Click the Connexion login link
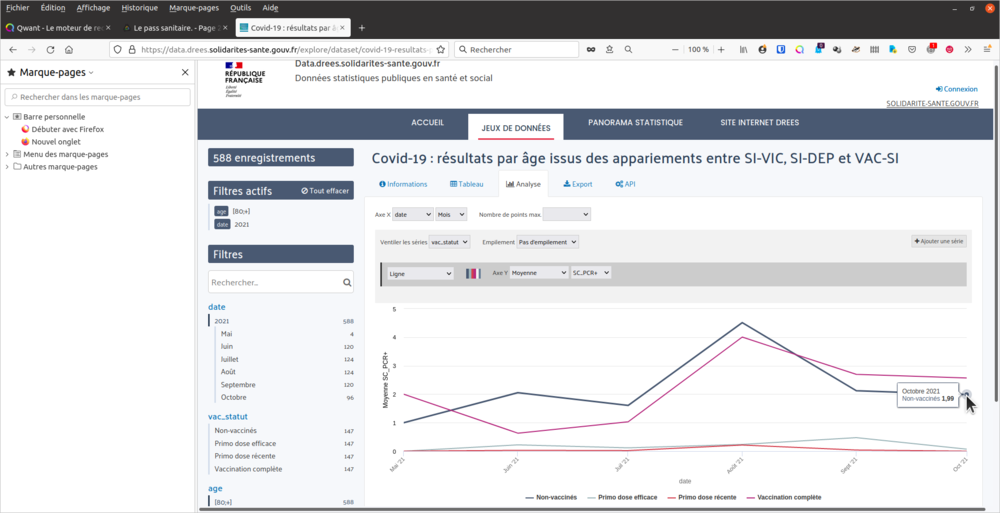Screen dimensions: 1000x513 (957, 89)
